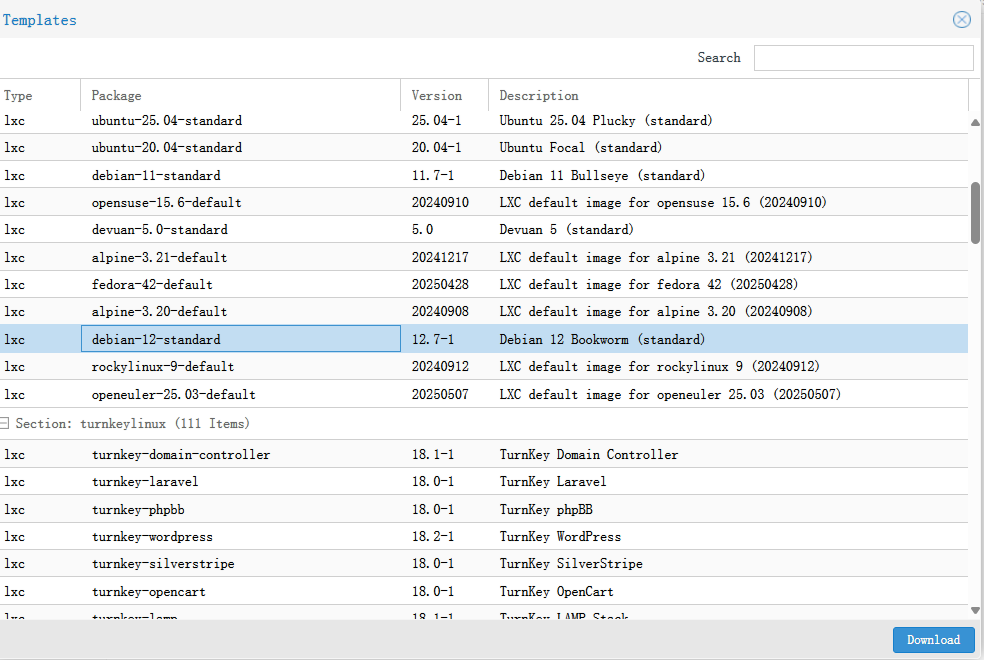
Task: Select the turnkey-opencart template
Action: (x=148, y=592)
